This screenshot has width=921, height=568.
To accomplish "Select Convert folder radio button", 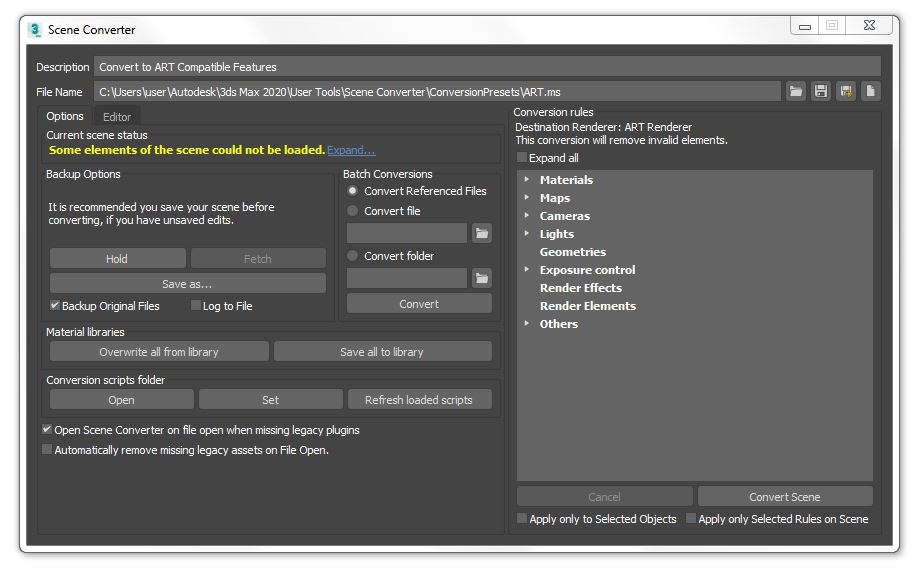I will [x=352, y=256].
